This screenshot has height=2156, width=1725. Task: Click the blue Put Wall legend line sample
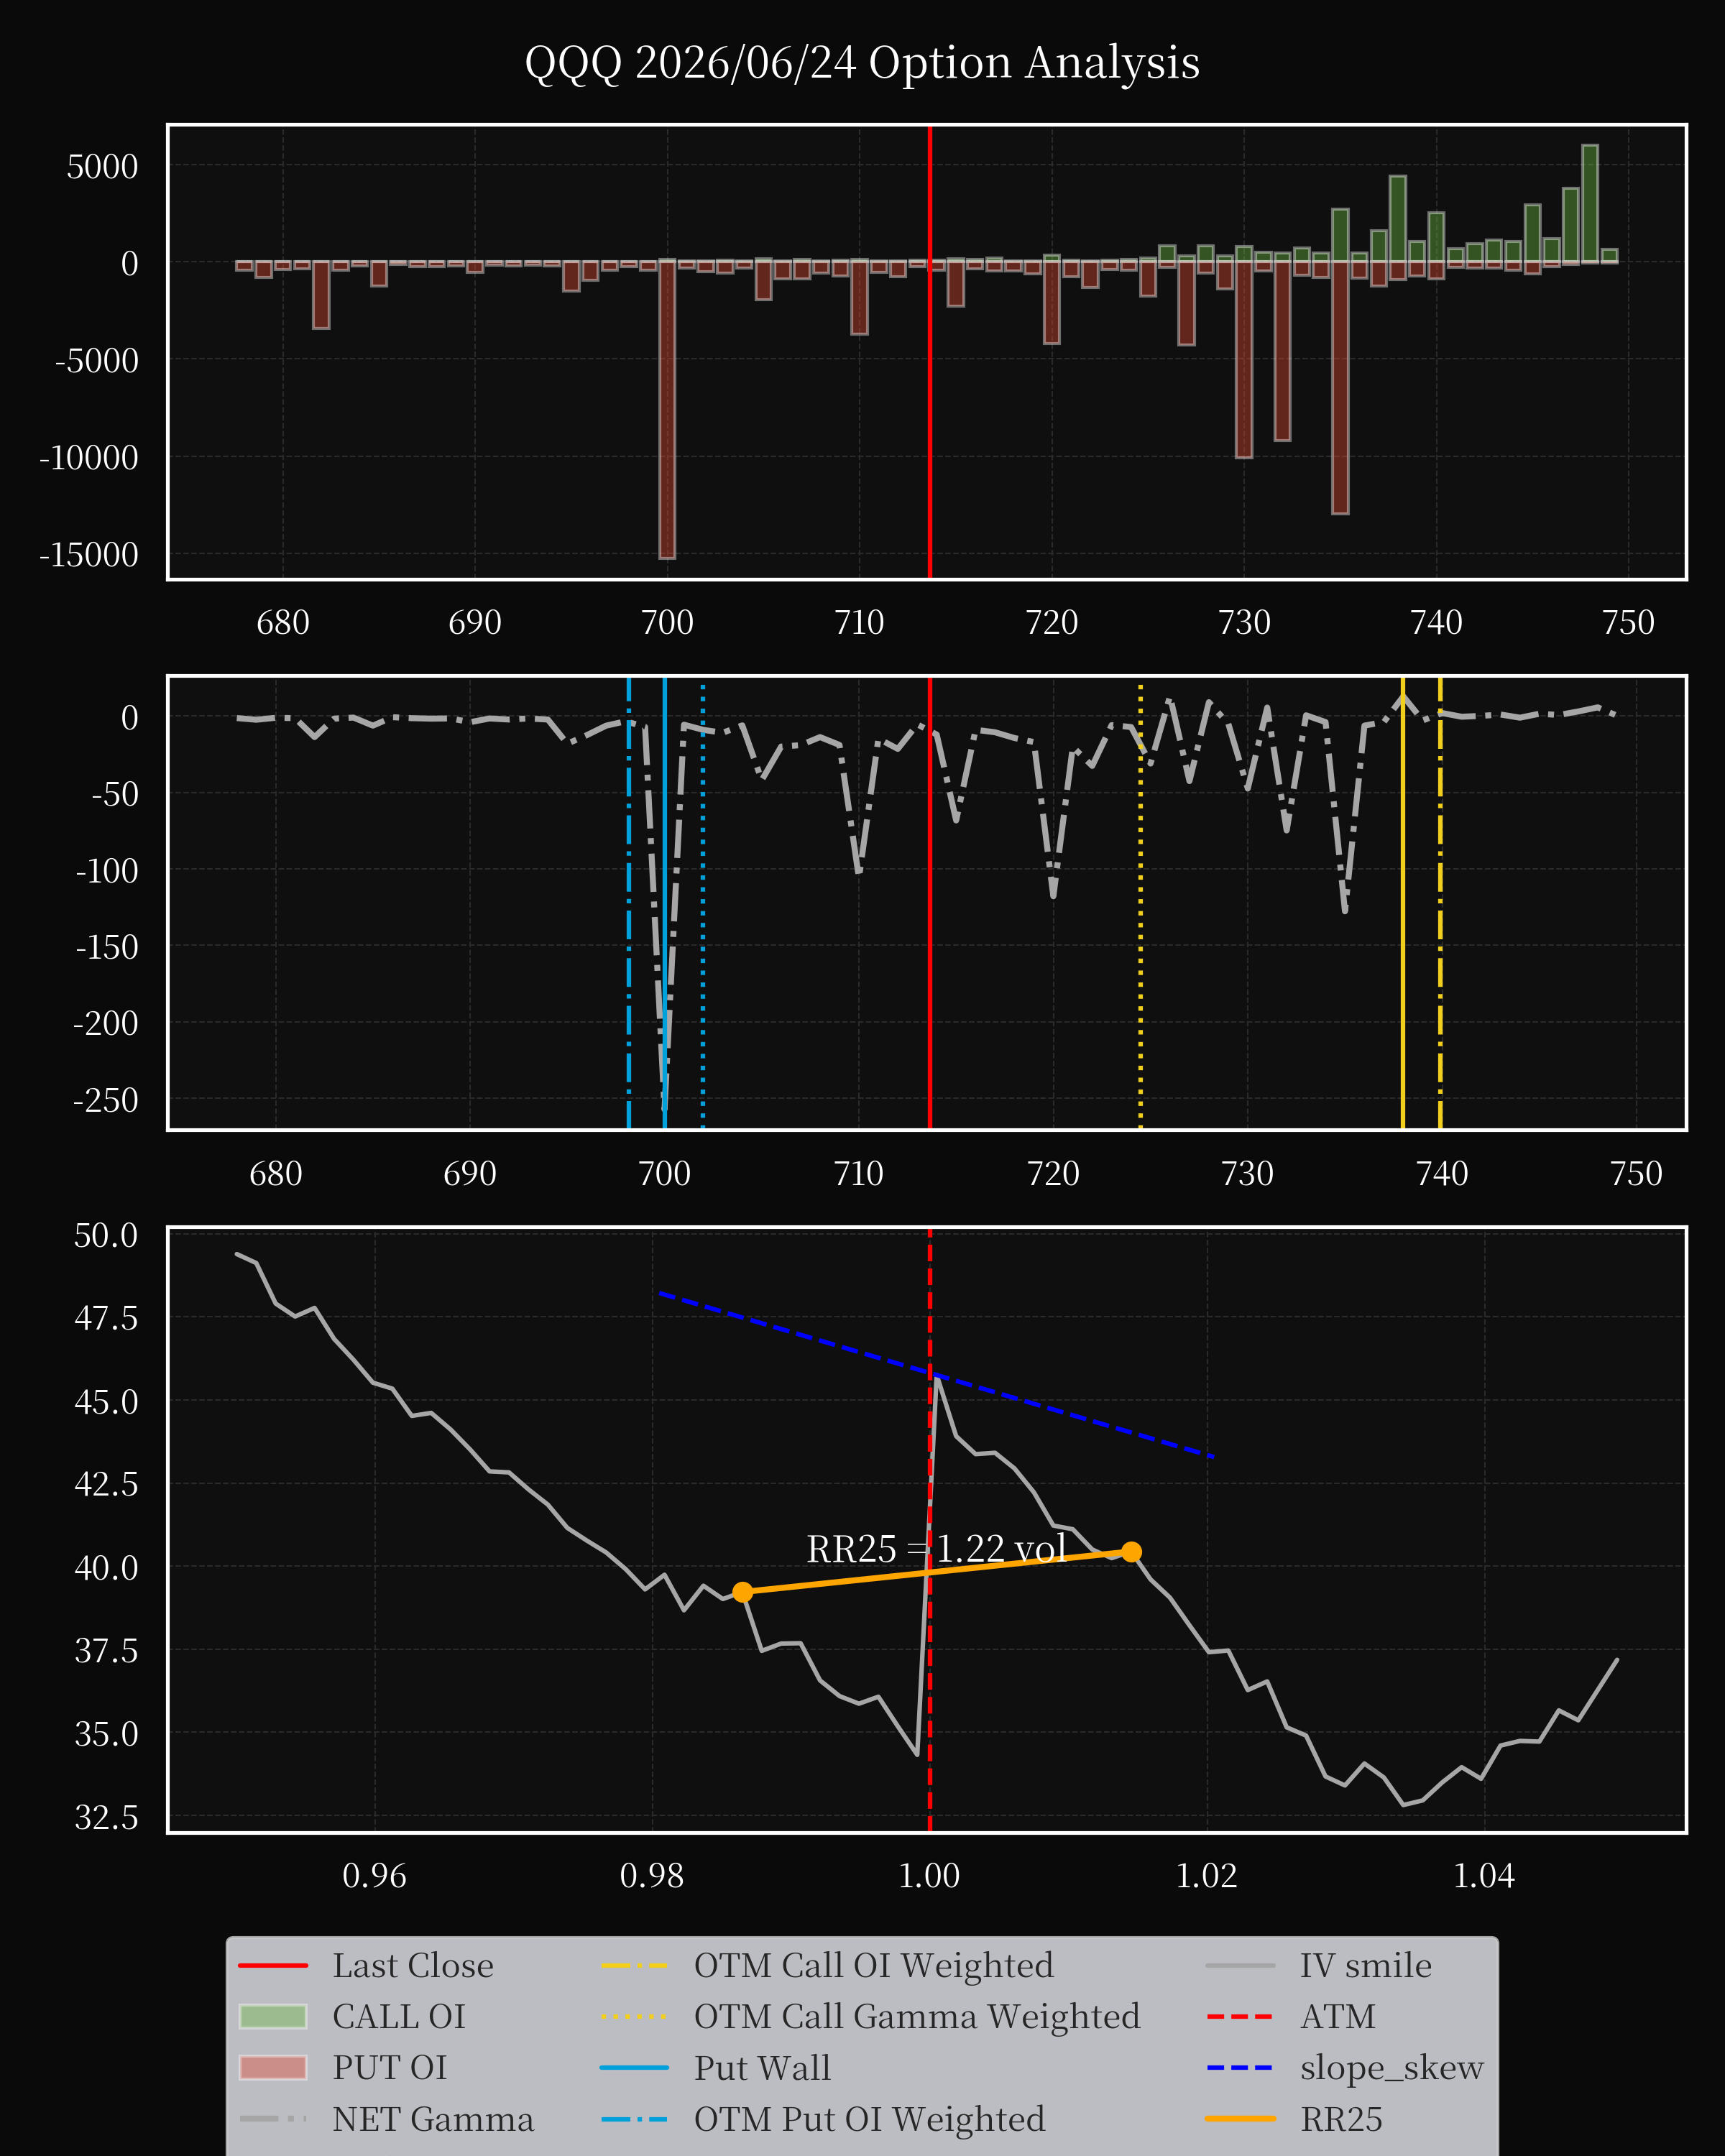(x=634, y=2067)
